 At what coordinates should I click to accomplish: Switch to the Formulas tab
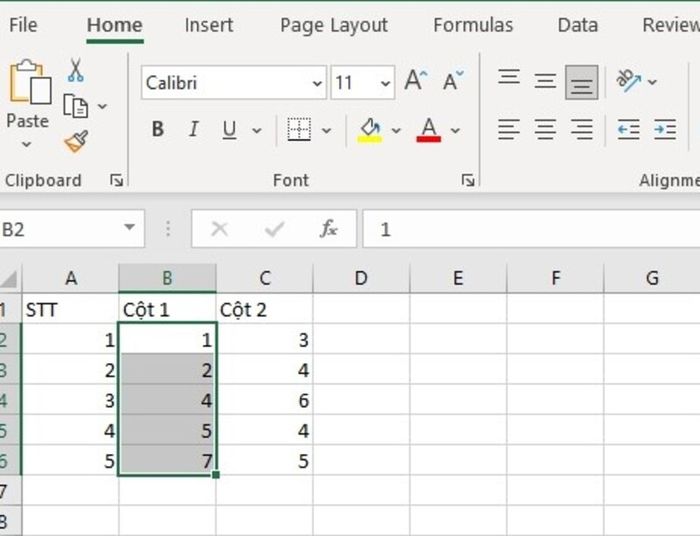473,25
